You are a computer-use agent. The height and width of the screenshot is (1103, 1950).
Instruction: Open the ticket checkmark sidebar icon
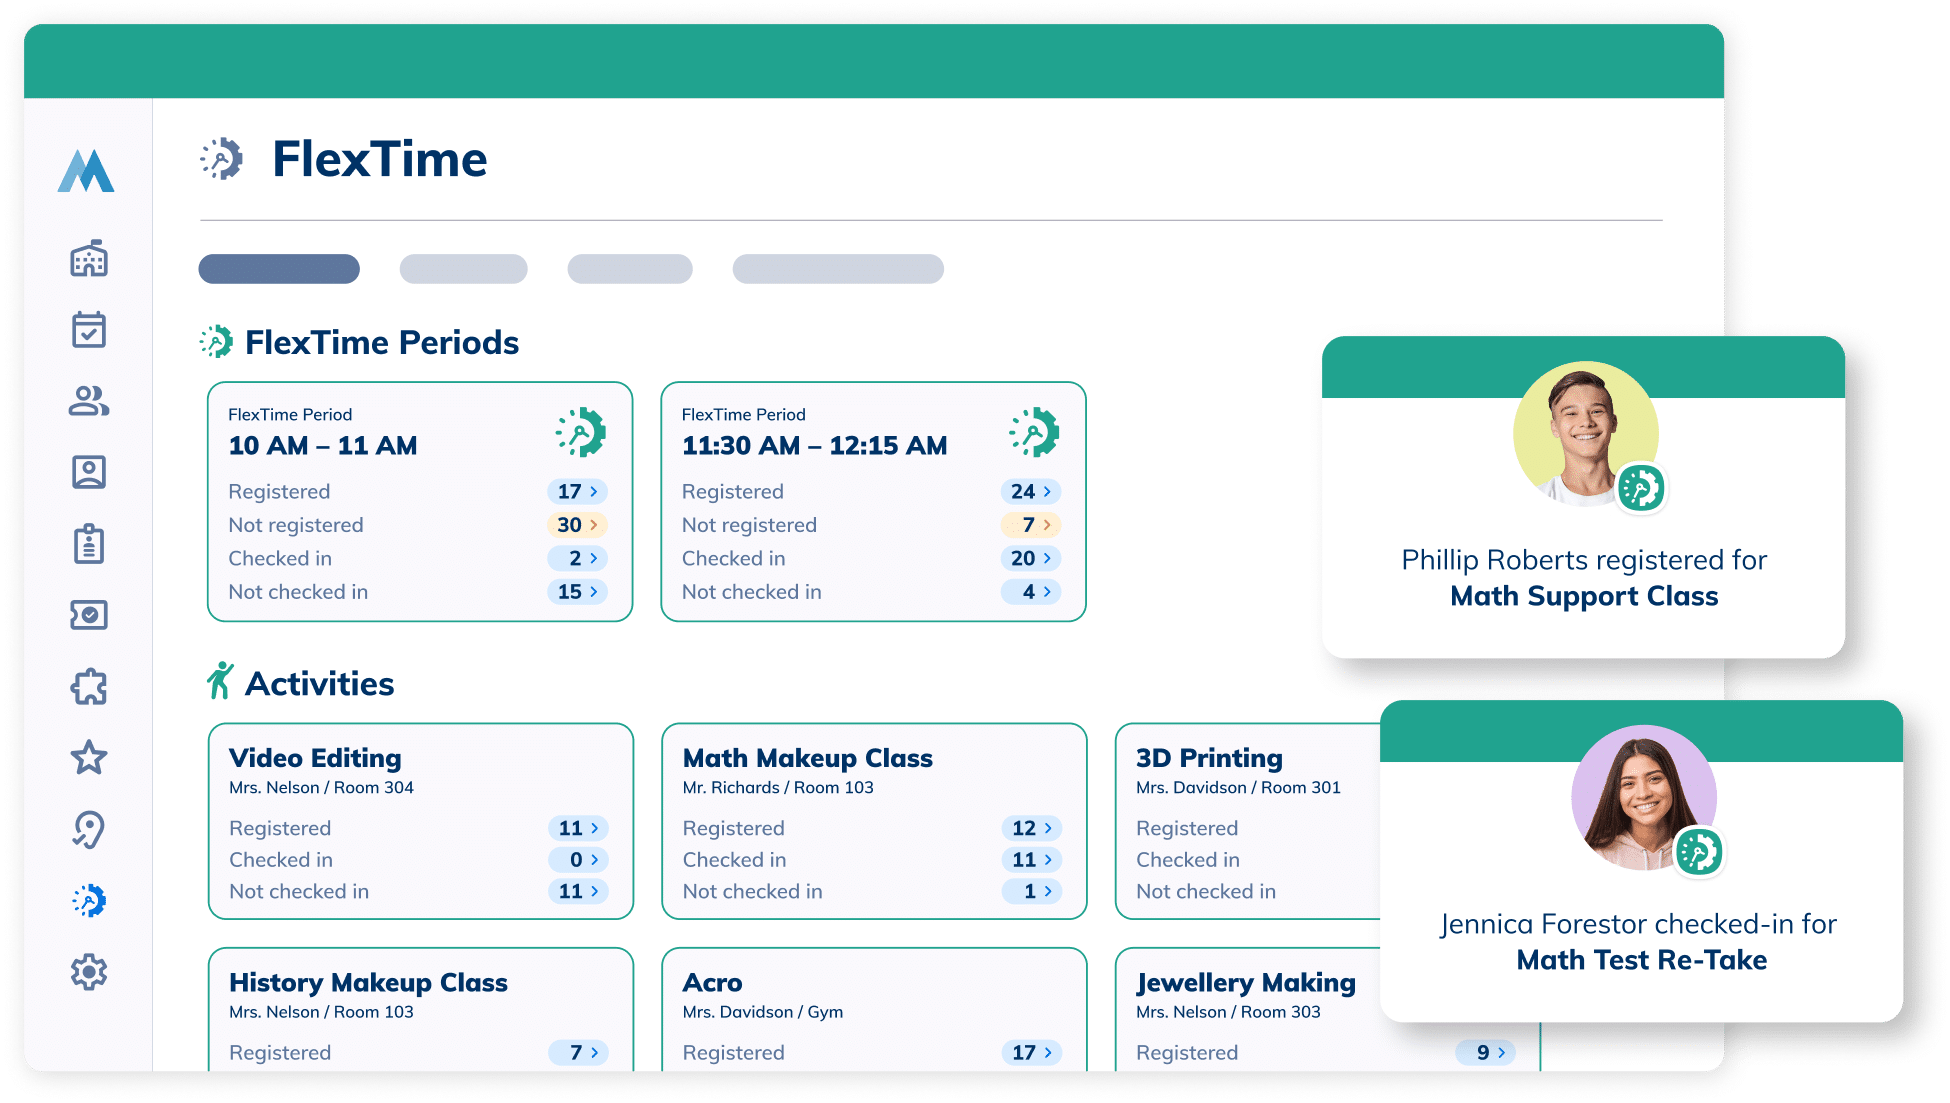point(89,615)
